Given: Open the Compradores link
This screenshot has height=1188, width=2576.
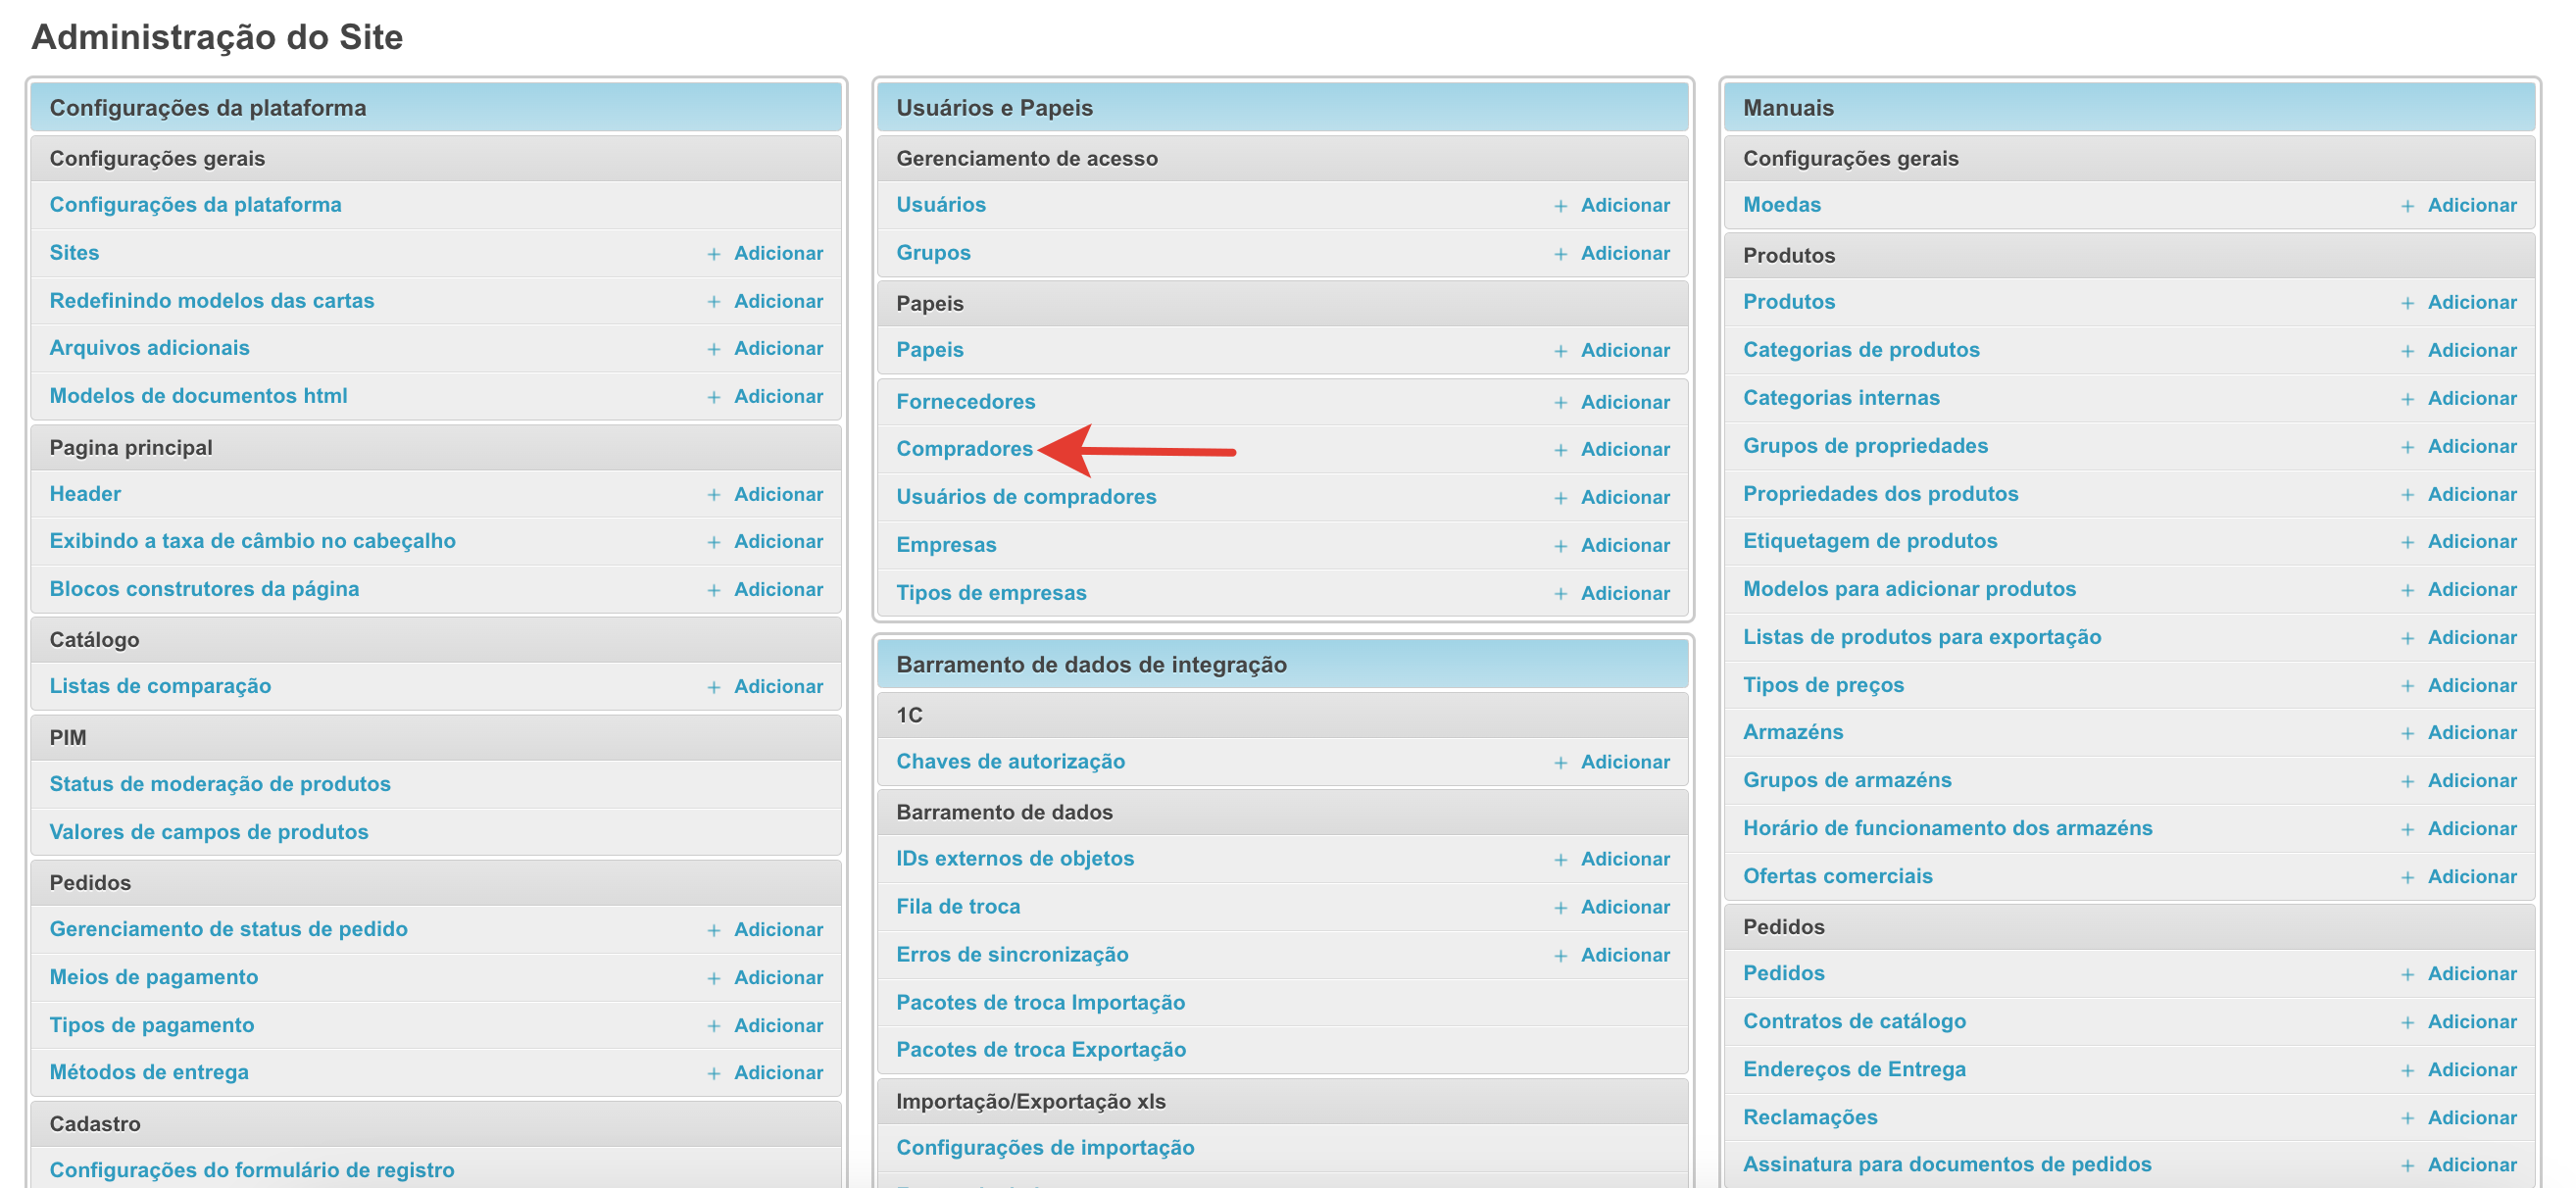Looking at the screenshot, I should click(964, 449).
